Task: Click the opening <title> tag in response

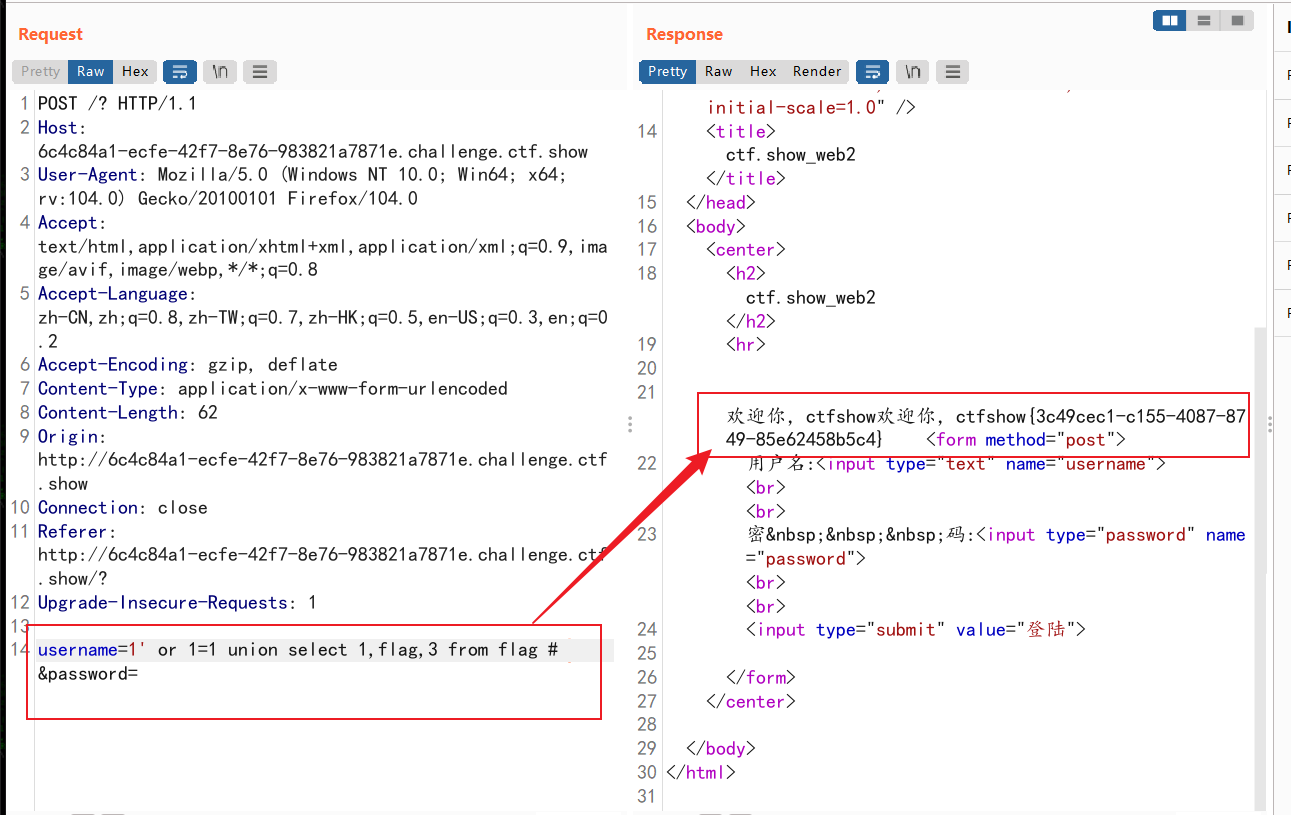Action: (x=741, y=131)
